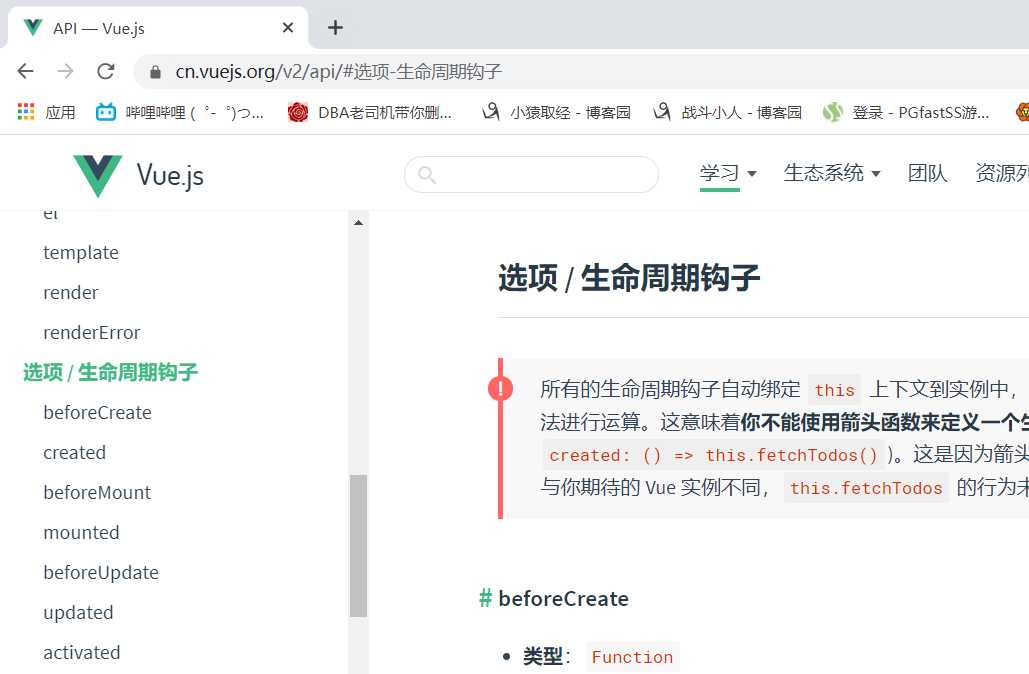
Task: Go to updated in sidebar
Action: (78, 613)
